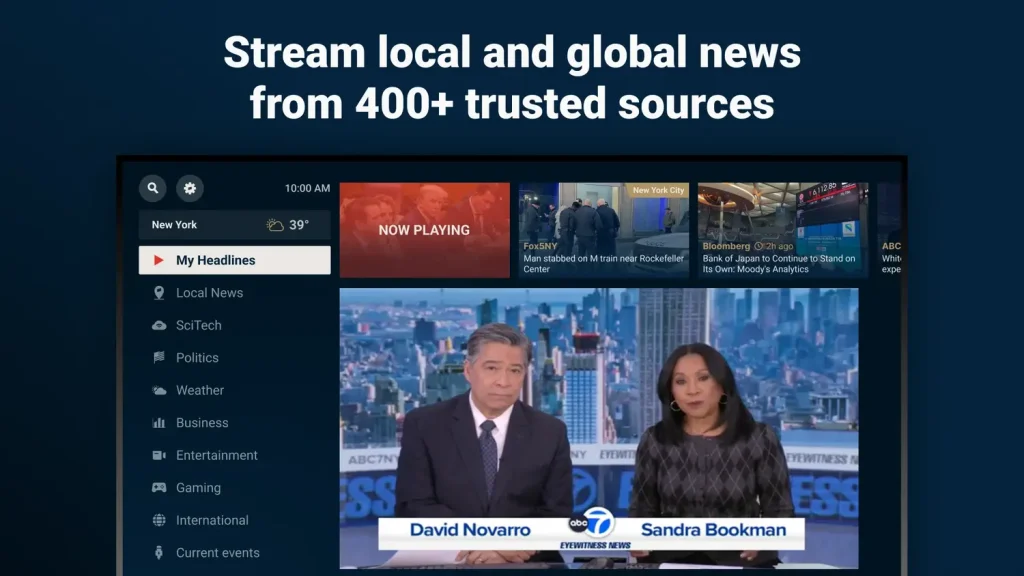Click the Weather cloud icon in sidebar
The height and width of the screenshot is (576, 1024).
pos(161,390)
